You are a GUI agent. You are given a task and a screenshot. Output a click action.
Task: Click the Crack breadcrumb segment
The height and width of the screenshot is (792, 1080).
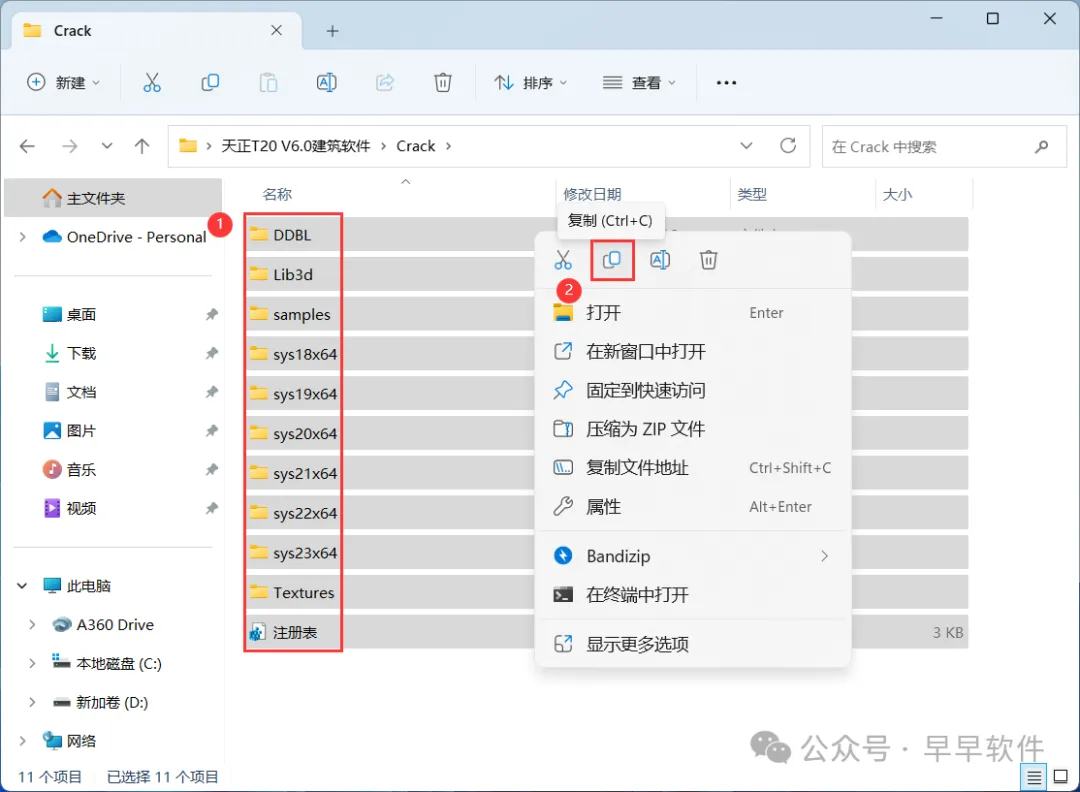pyautogui.click(x=415, y=146)
